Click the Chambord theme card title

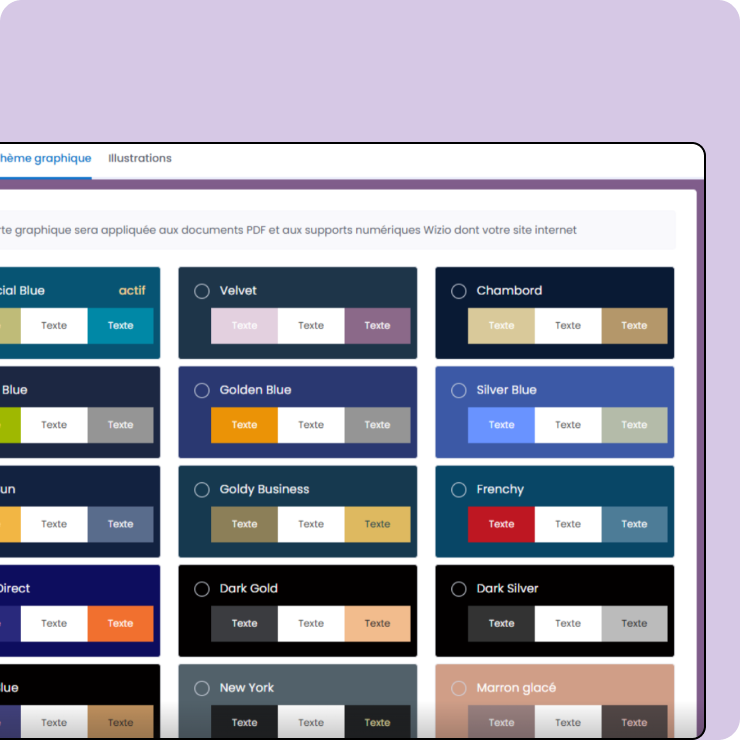[x=509, y=291]
